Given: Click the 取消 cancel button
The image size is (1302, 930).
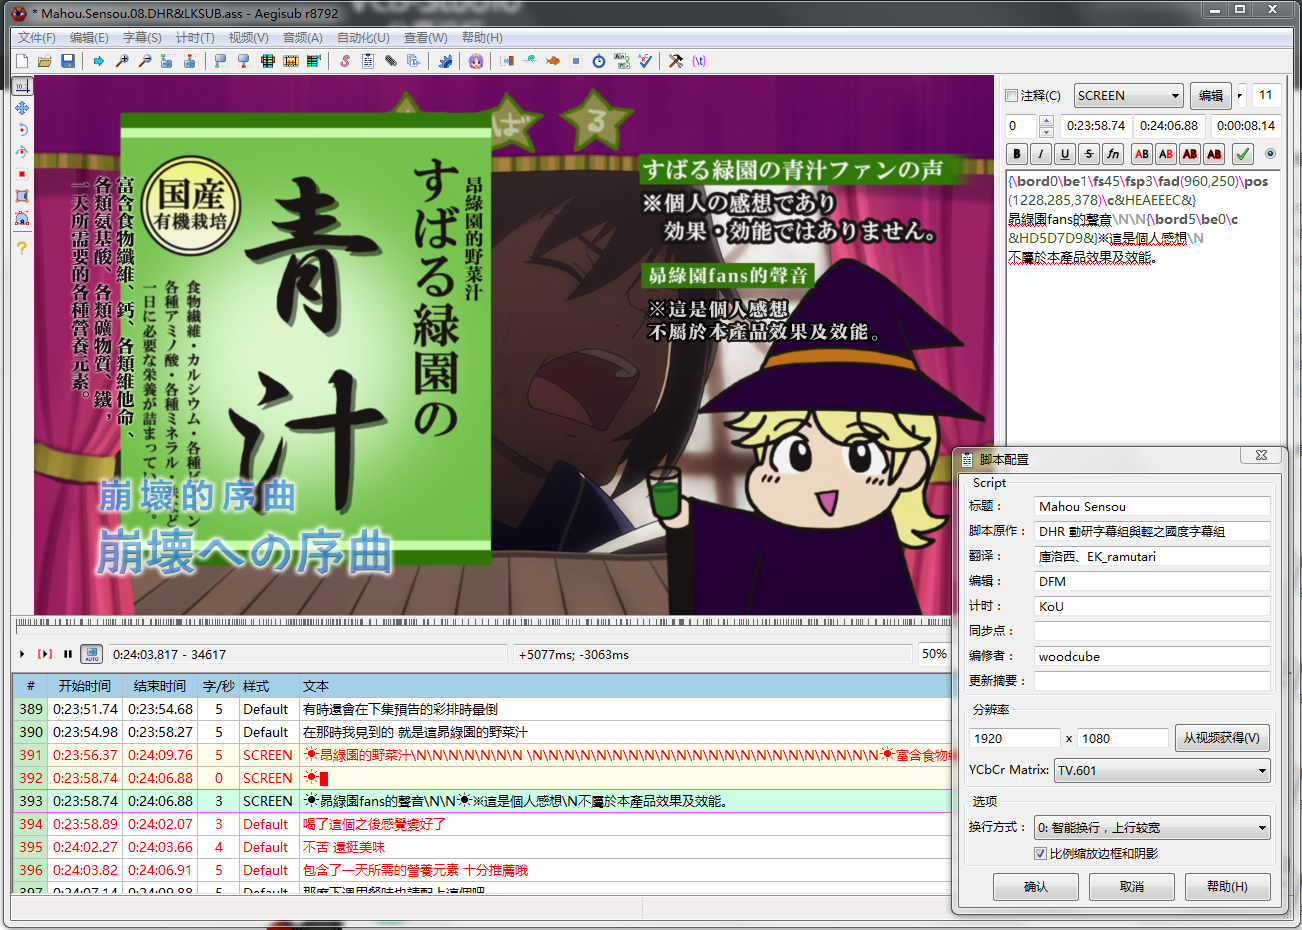Looking at the screenshot, I should click(1132, 887).
